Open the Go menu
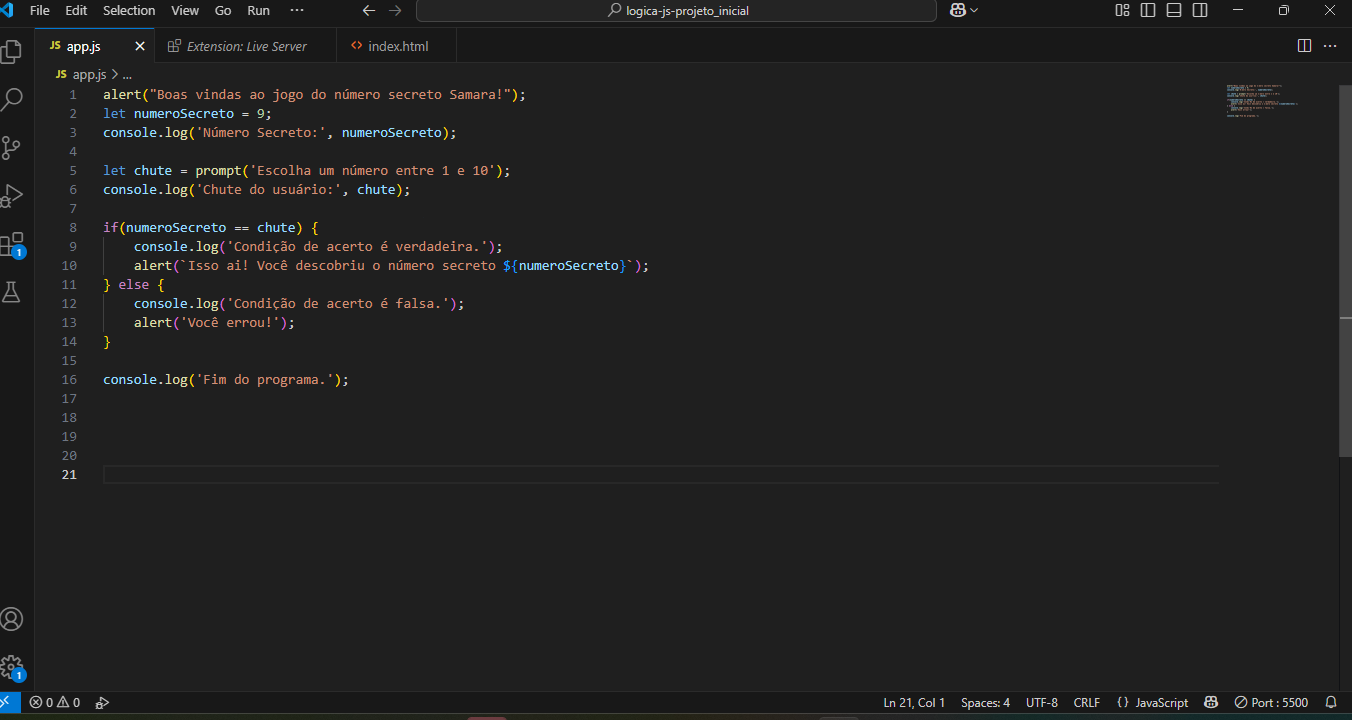This screenshot has width=1352, height=720. pos(223,11)
